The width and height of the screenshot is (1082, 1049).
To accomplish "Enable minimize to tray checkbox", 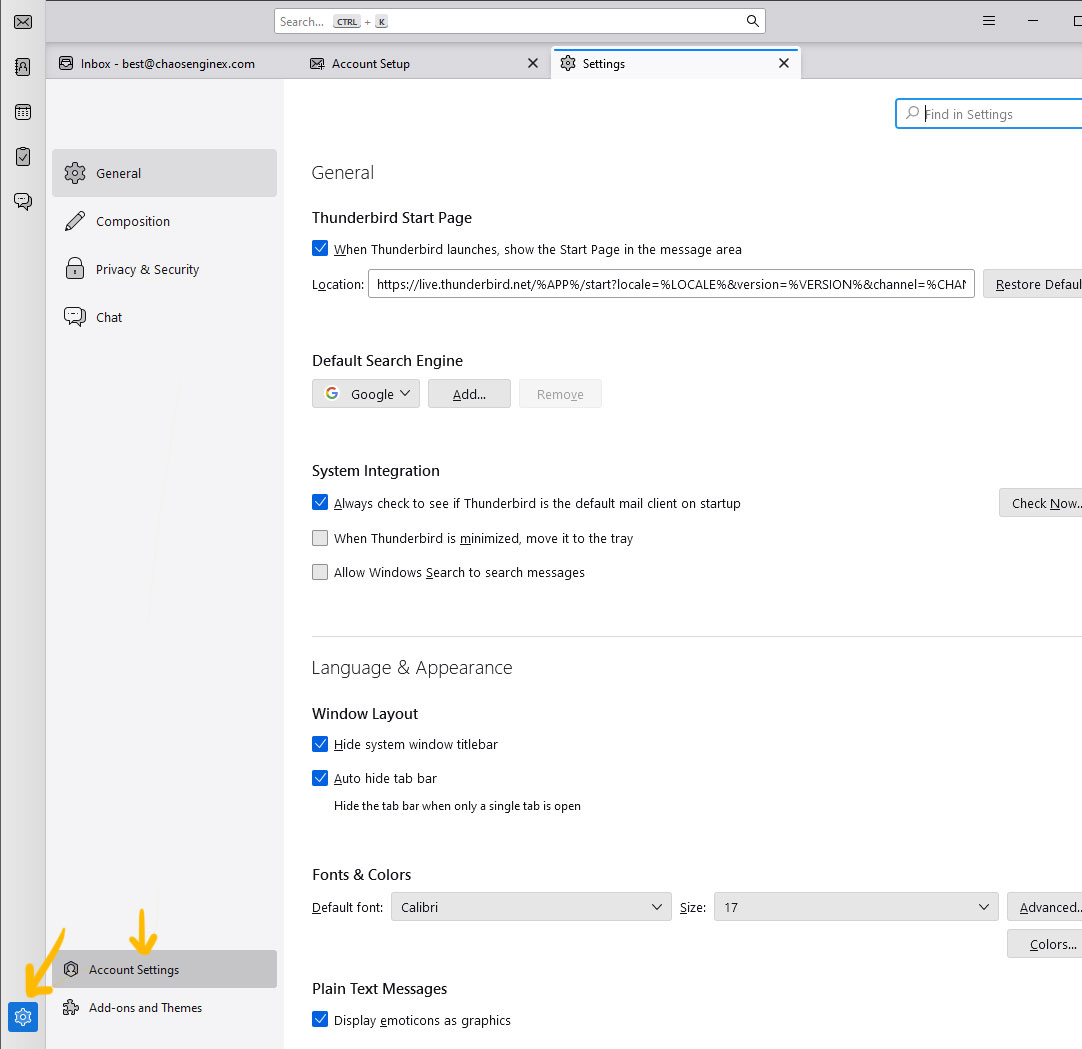I will pyautogui.click(x=320, y=538).
